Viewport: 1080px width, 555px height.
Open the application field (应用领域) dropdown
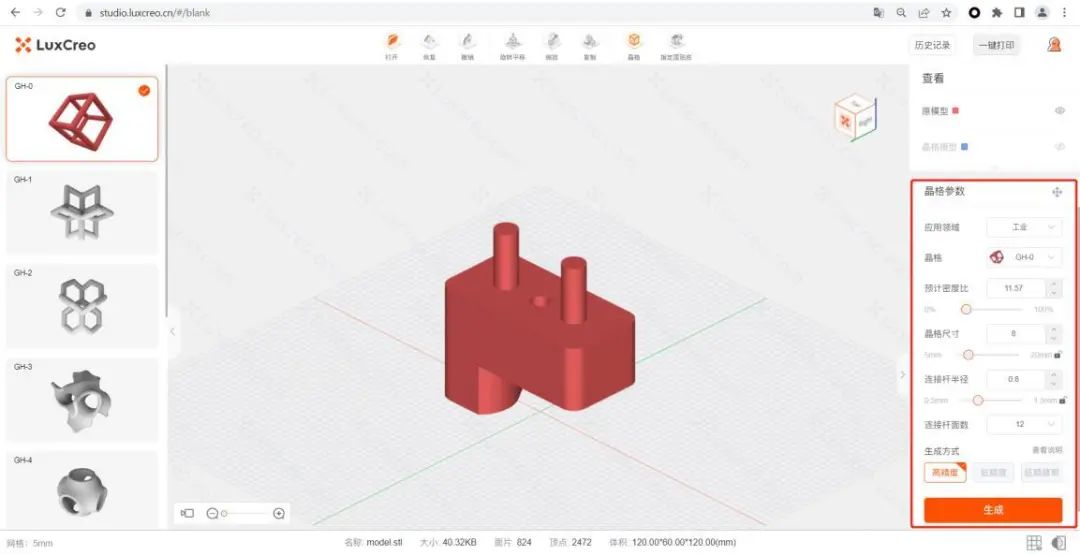1024,227
